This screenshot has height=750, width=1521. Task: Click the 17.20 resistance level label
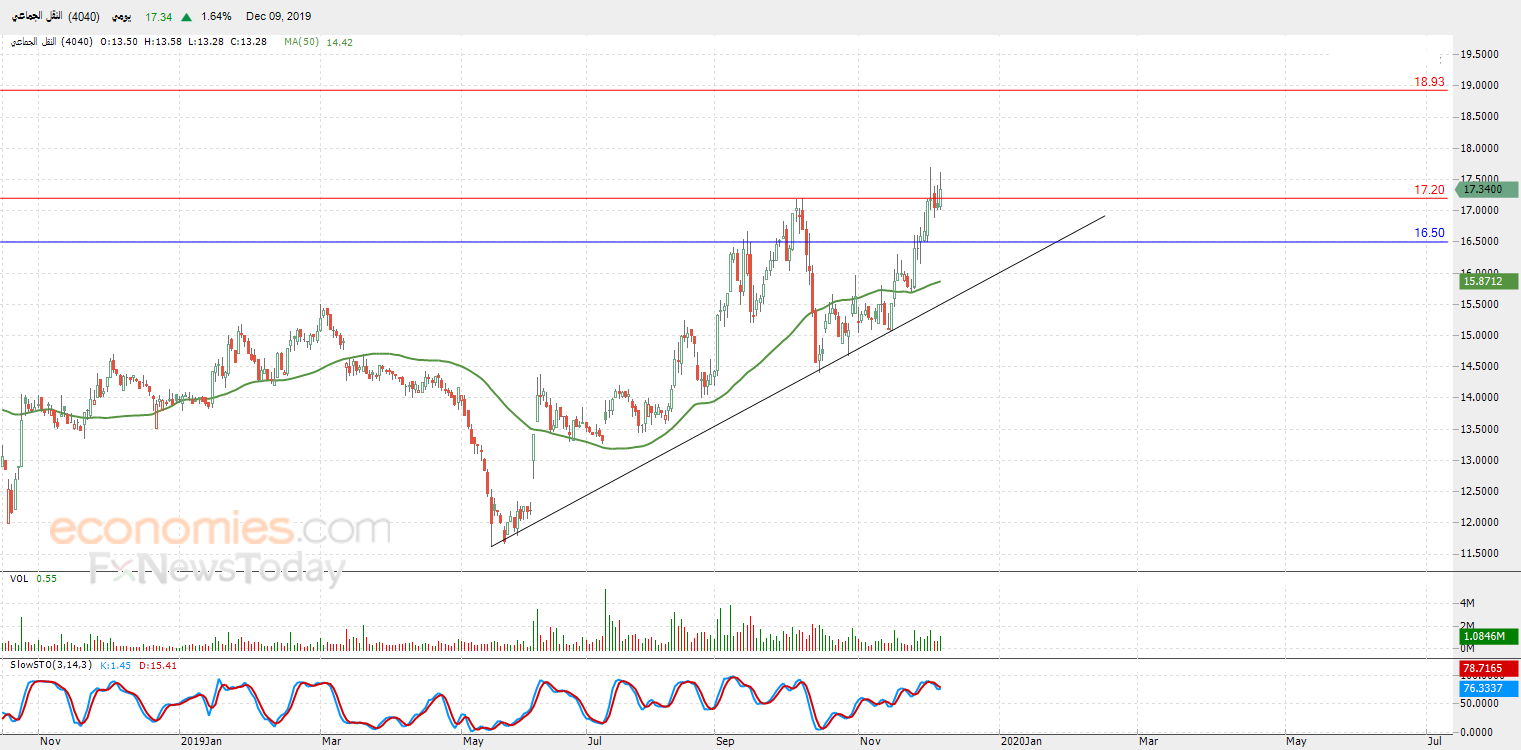pyautogui.click(x=1430, y=190)
